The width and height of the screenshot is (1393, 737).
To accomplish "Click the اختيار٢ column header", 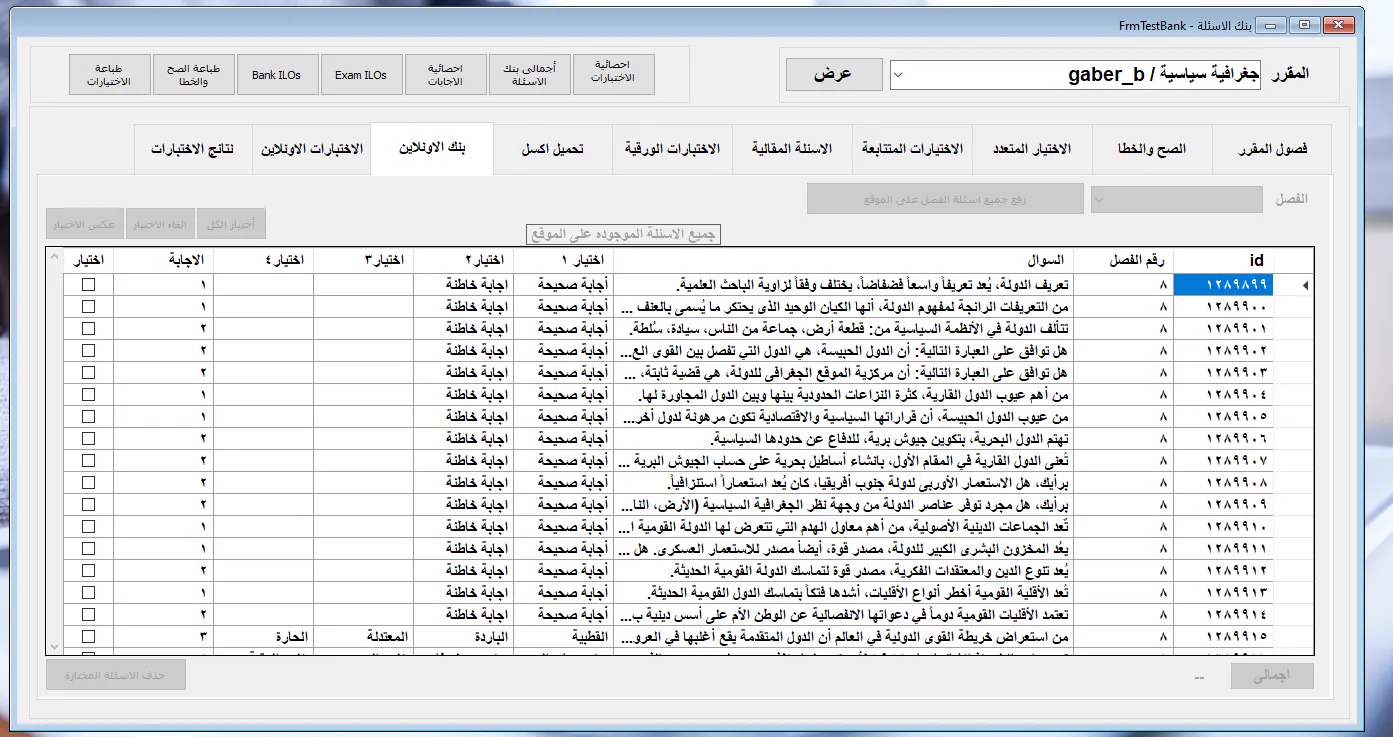I will click(x=463, y=260).
